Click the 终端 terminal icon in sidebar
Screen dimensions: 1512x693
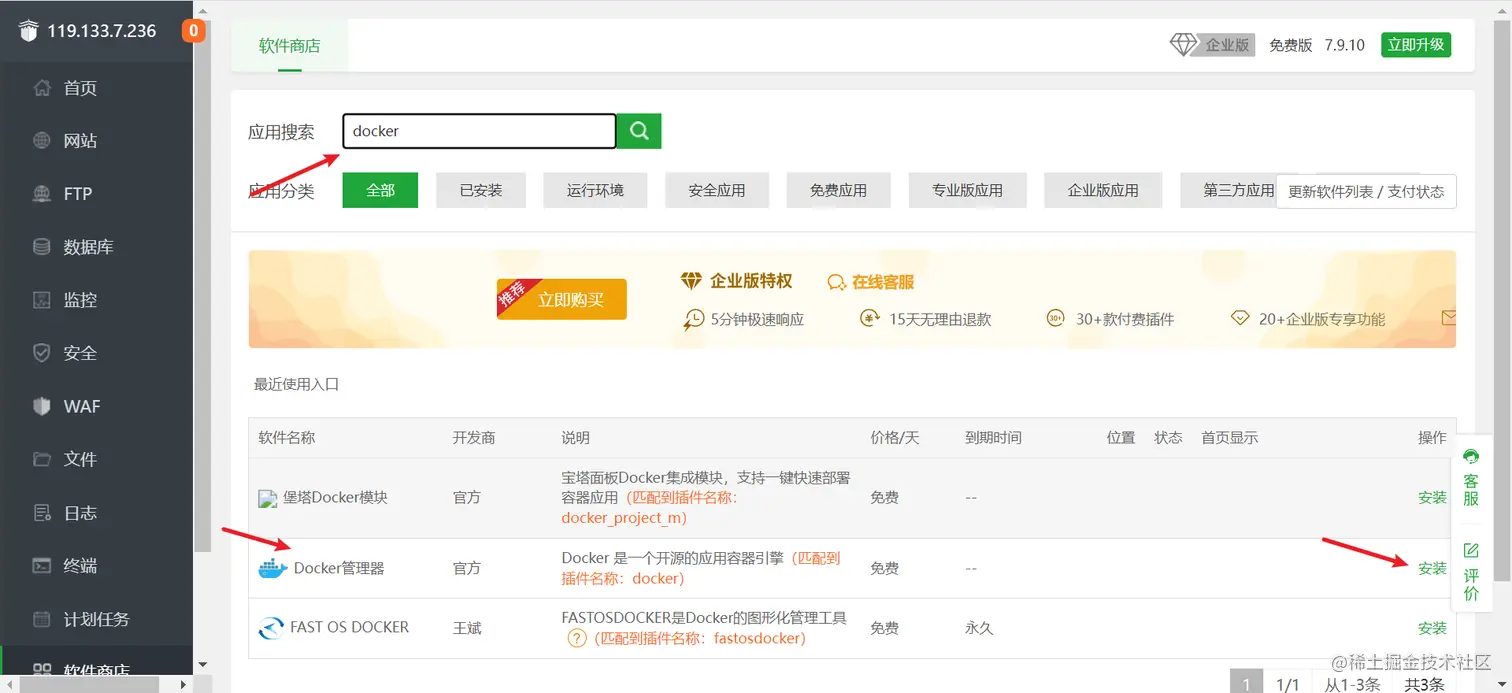(42, 566)
